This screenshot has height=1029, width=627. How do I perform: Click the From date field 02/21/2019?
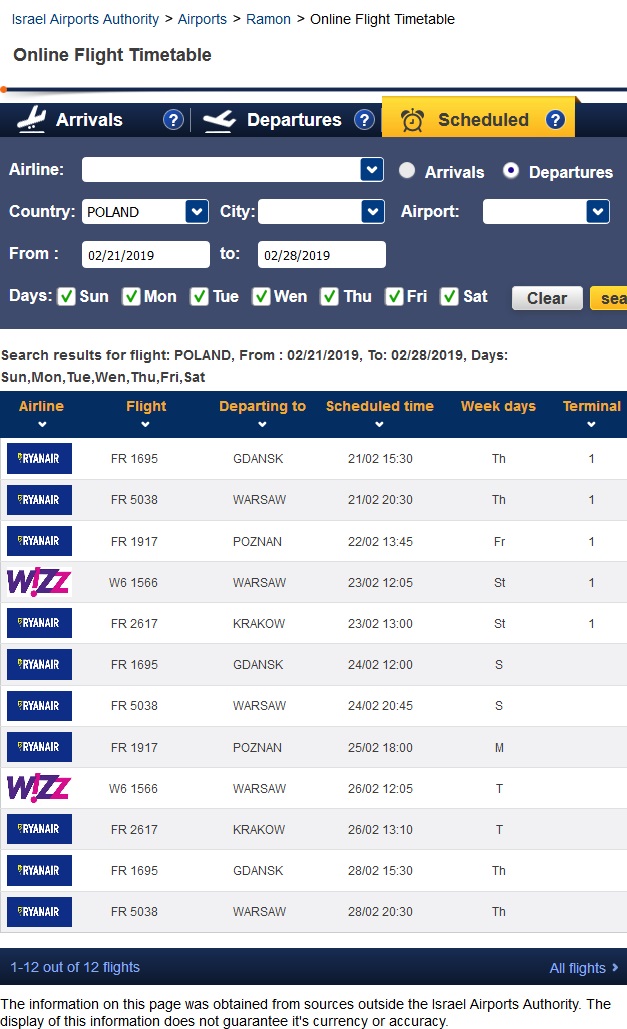[x=145, y=255]
